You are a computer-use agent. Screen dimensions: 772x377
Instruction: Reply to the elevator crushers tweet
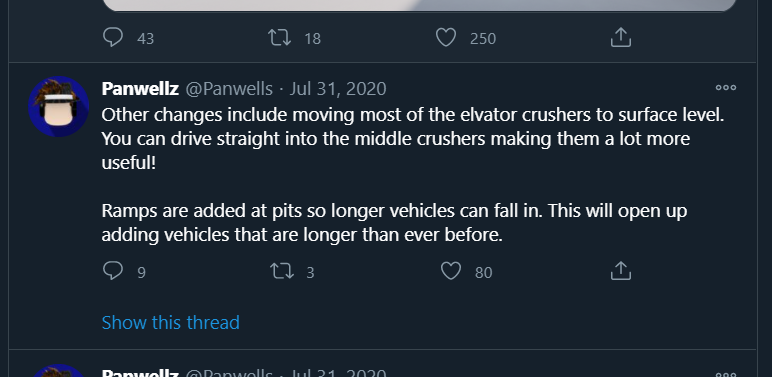click(x=113, y=271)
